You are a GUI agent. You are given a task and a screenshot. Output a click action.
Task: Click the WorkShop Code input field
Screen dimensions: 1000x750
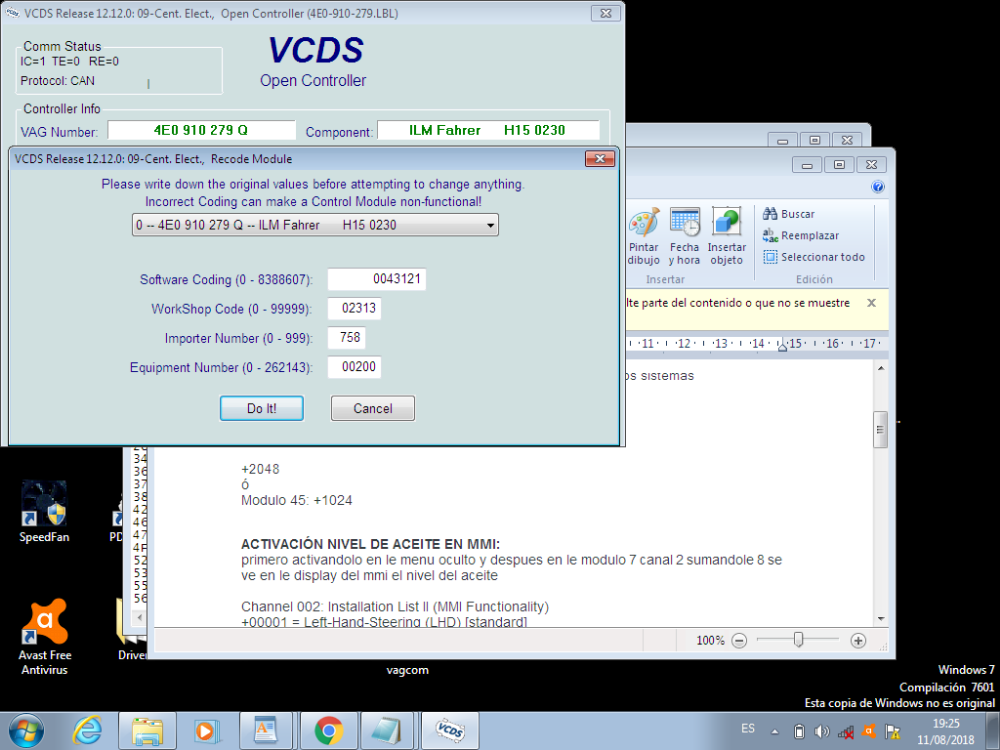point(354,309)
